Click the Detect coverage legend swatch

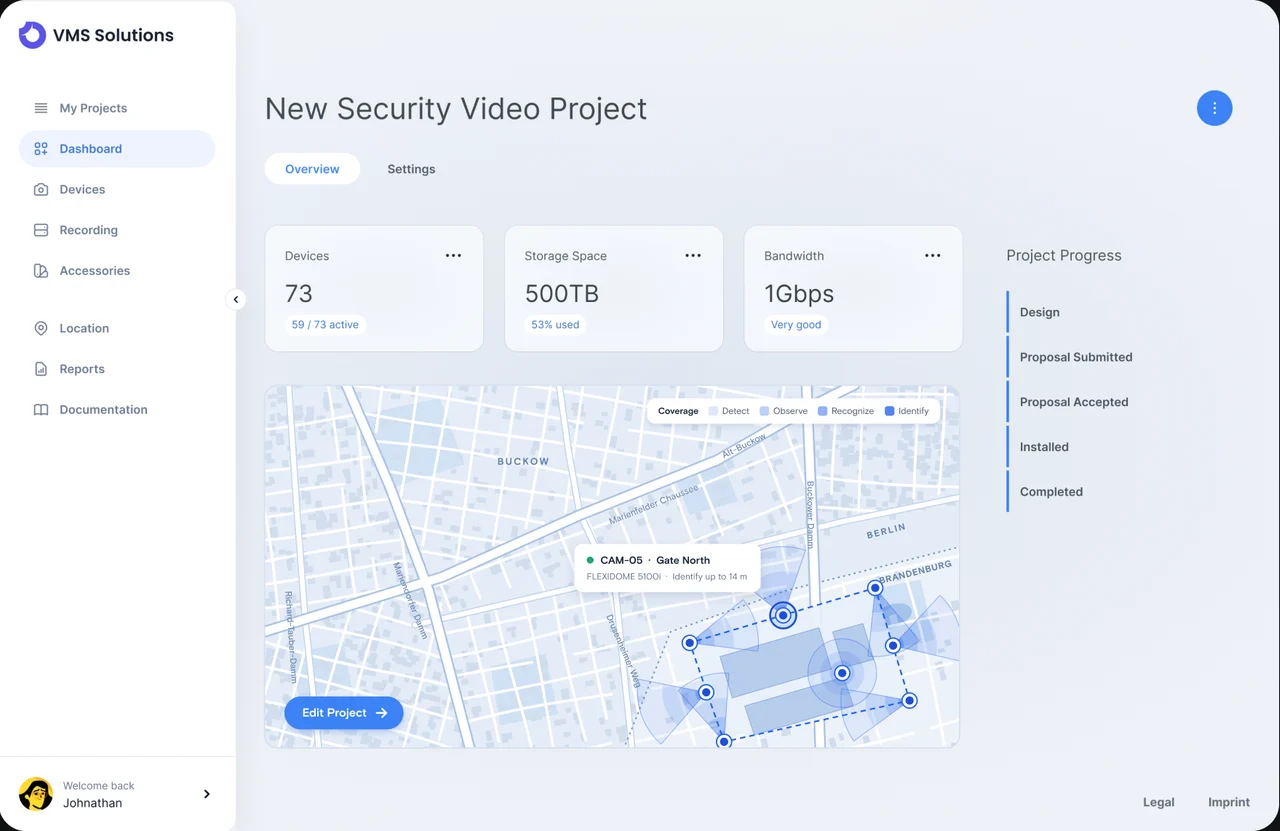[714, 411]
